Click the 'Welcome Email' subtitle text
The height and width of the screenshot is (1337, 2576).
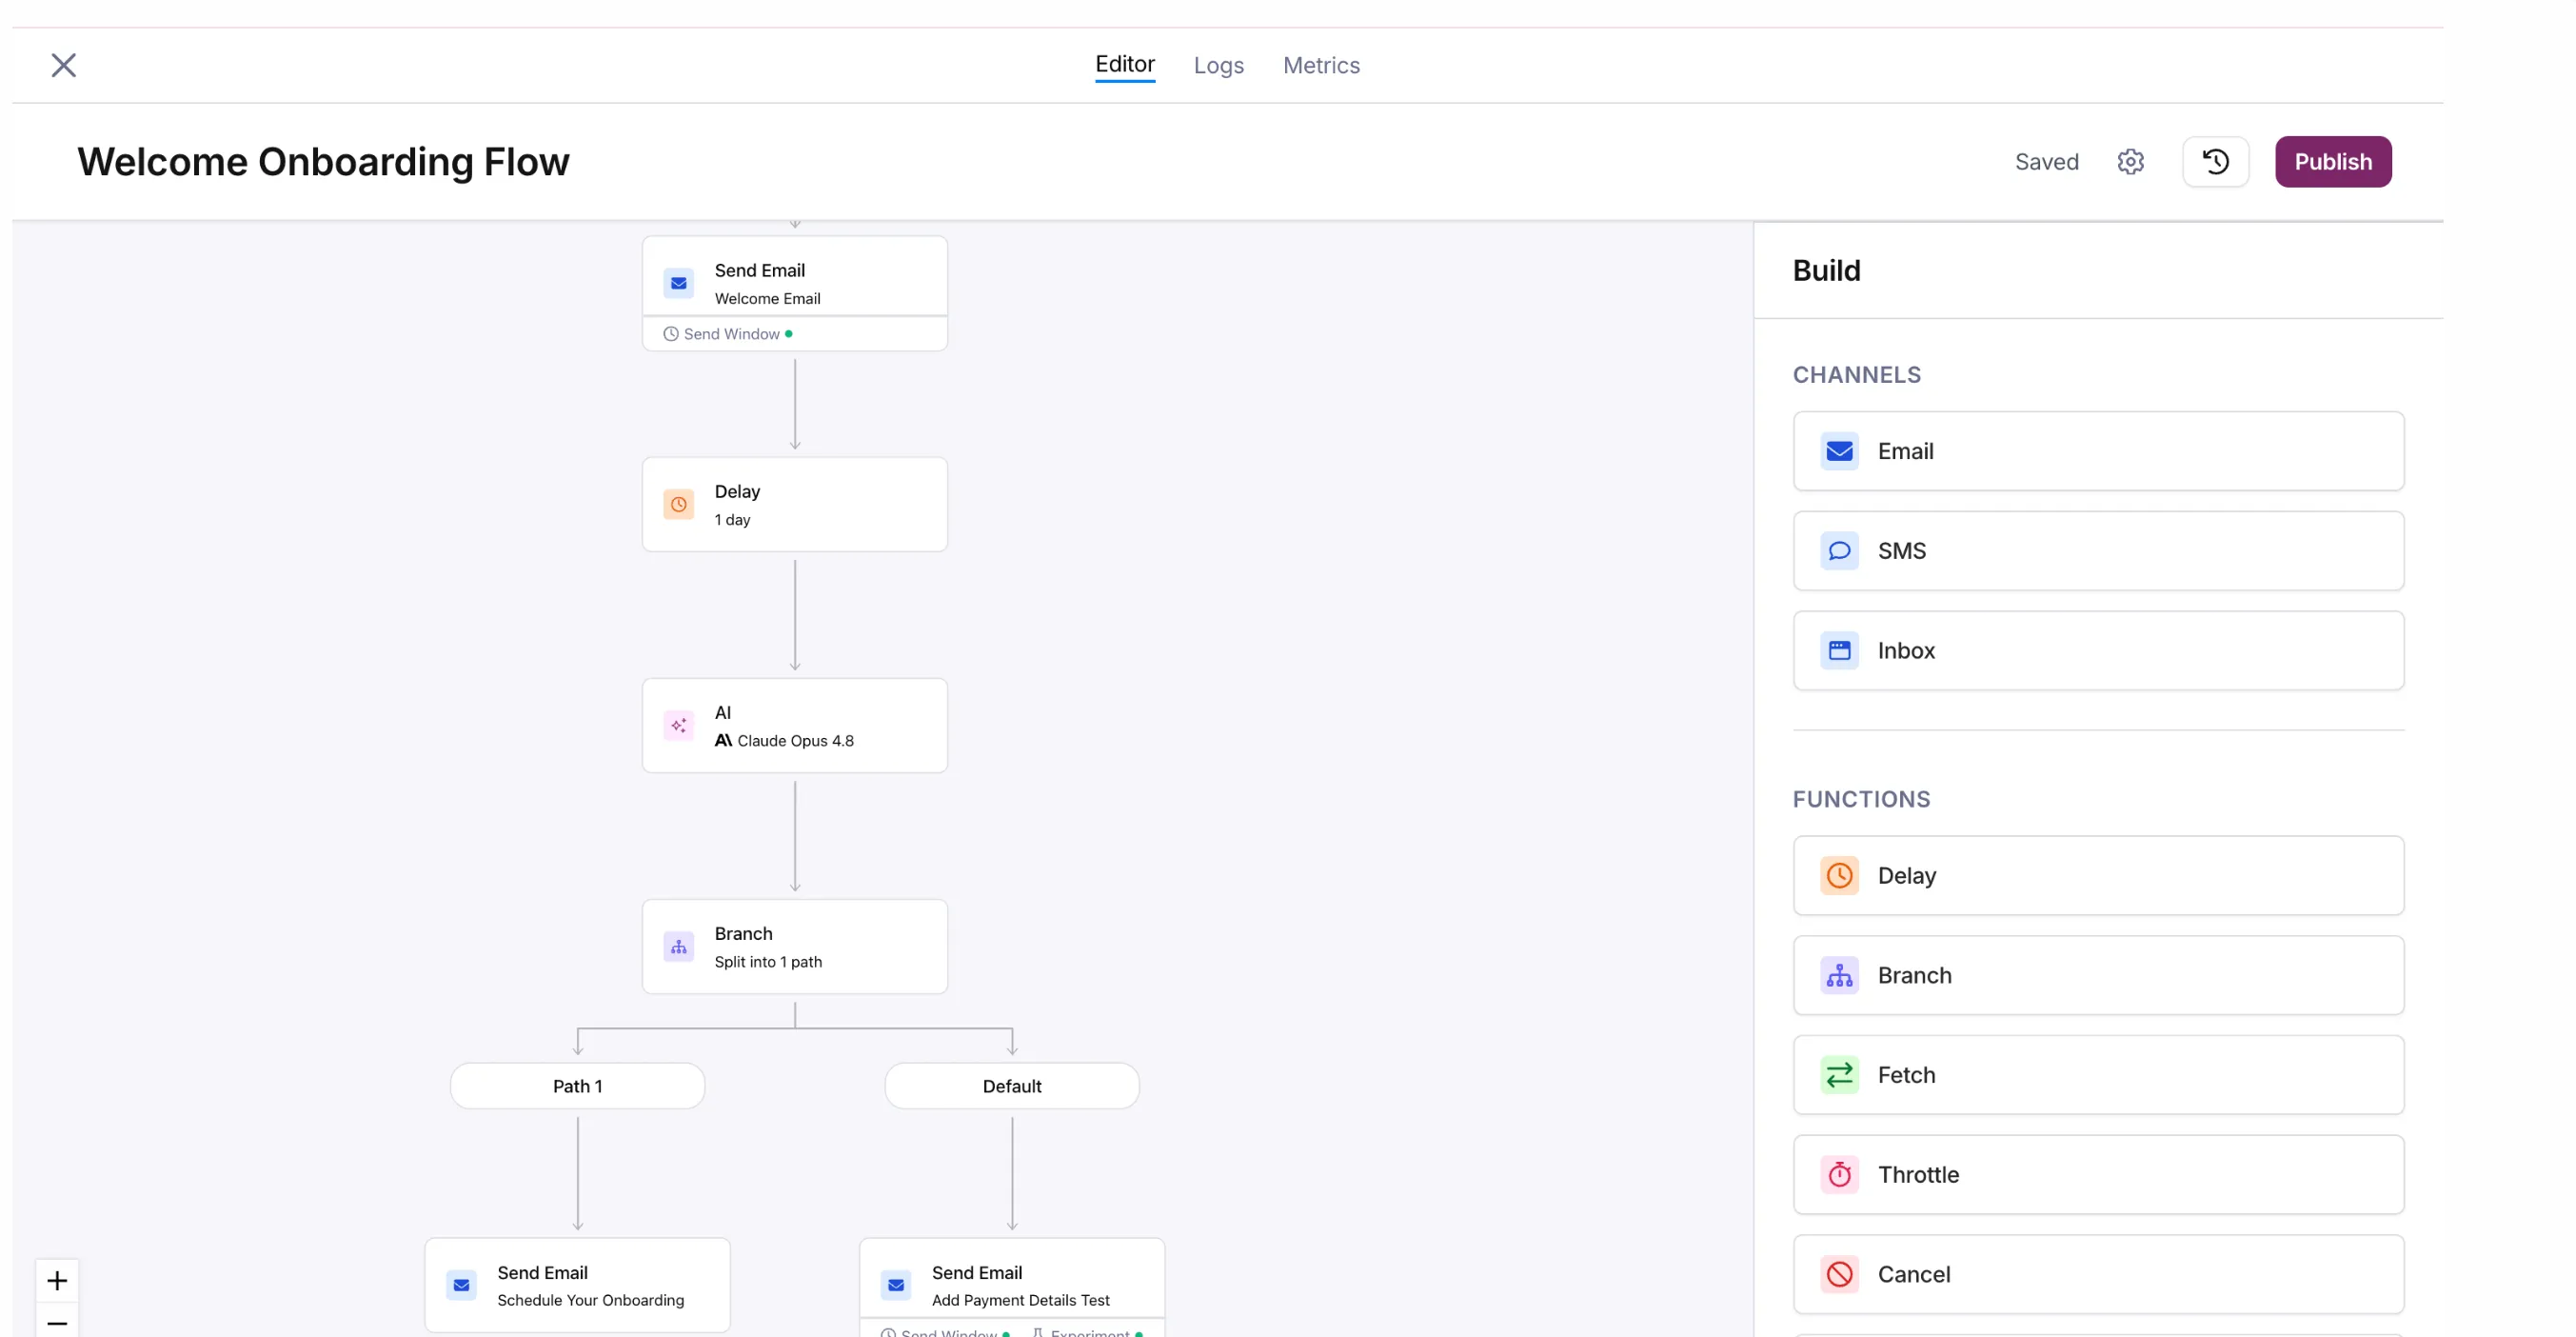[767, 299]
